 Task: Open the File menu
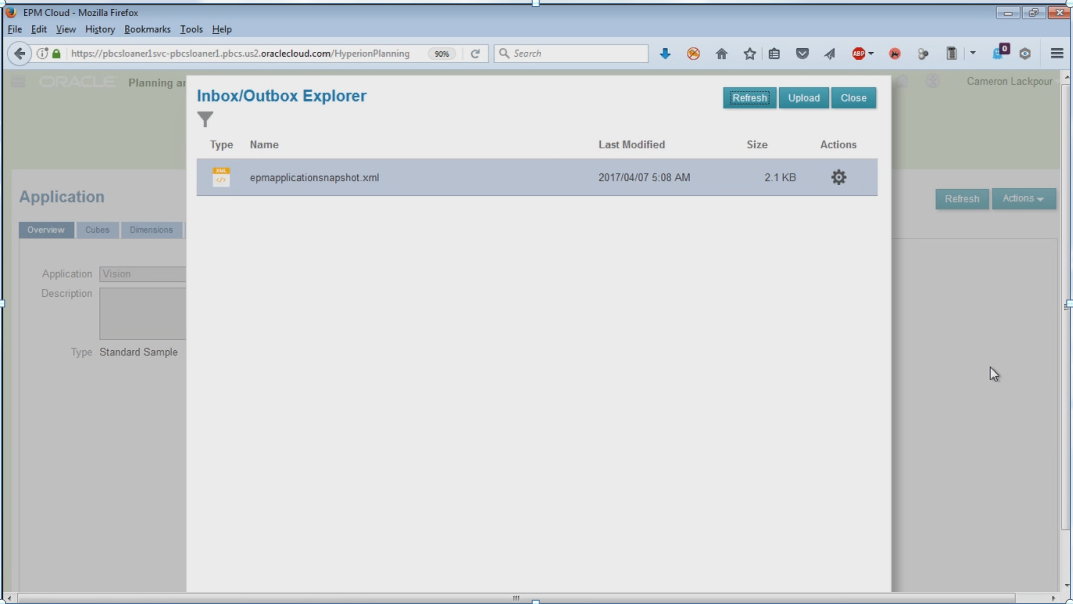[x=14, y=29]
